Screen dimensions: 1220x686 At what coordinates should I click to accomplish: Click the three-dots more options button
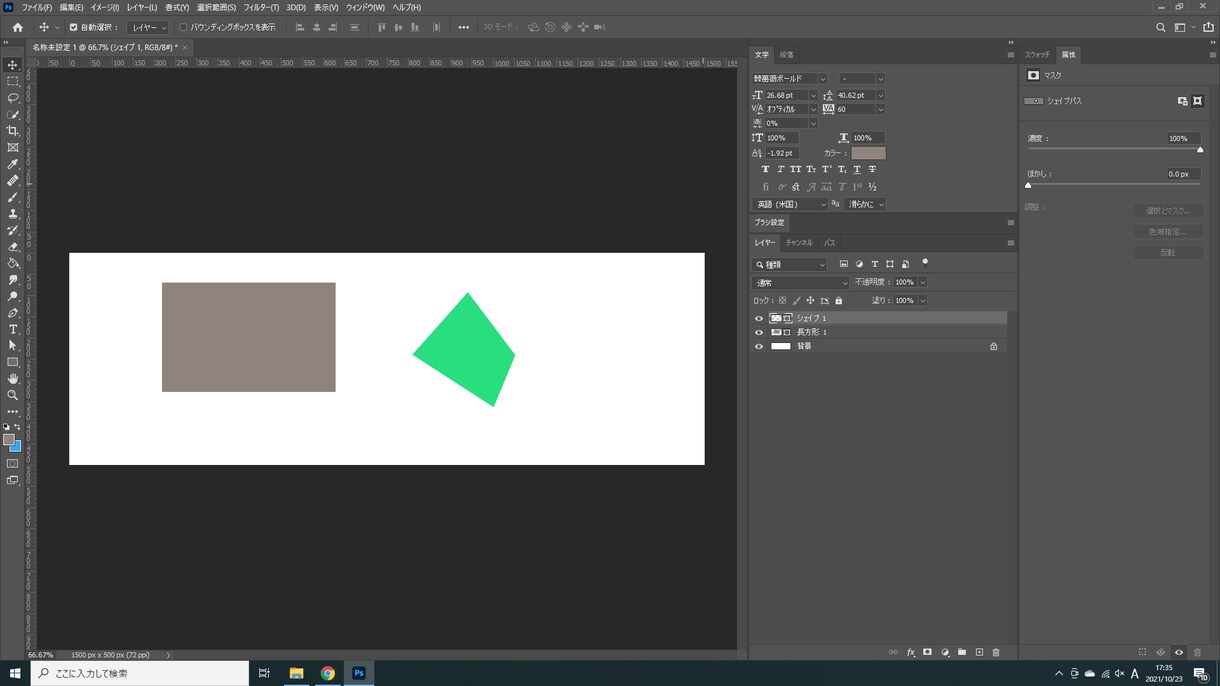[x=463, y=27]
